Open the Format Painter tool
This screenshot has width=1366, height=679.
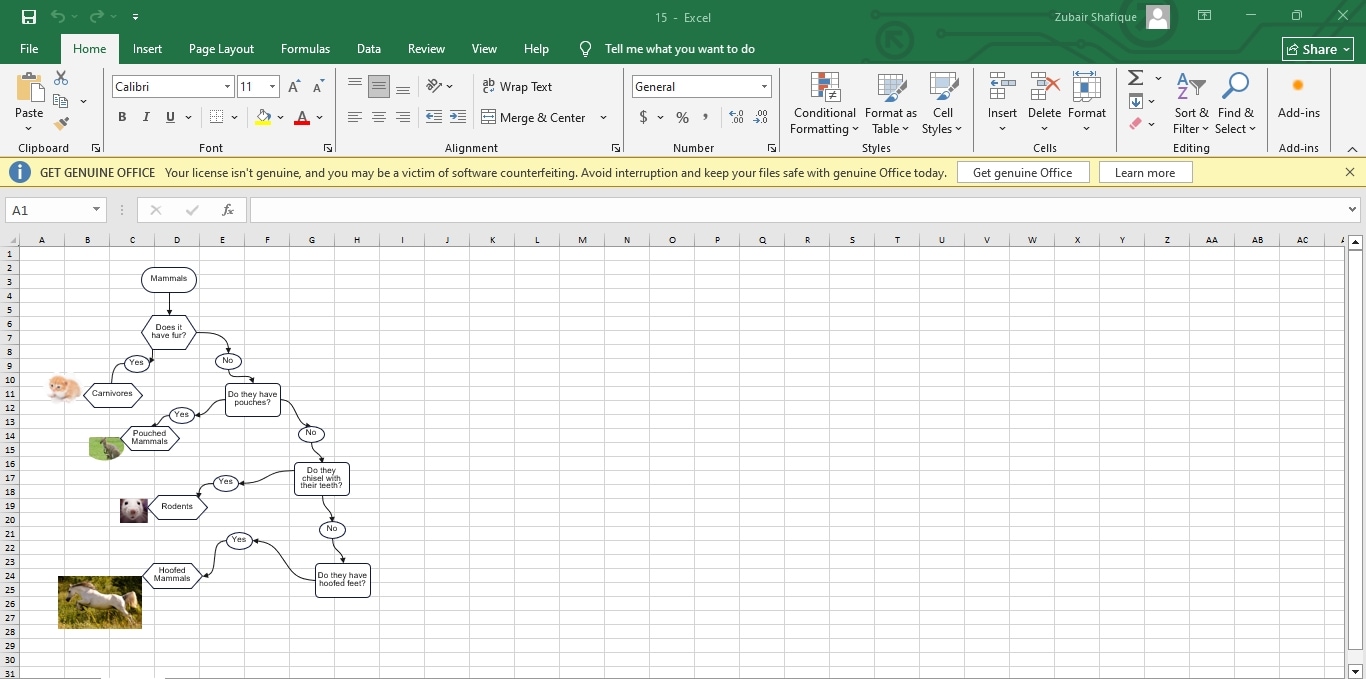click(60, 123)
